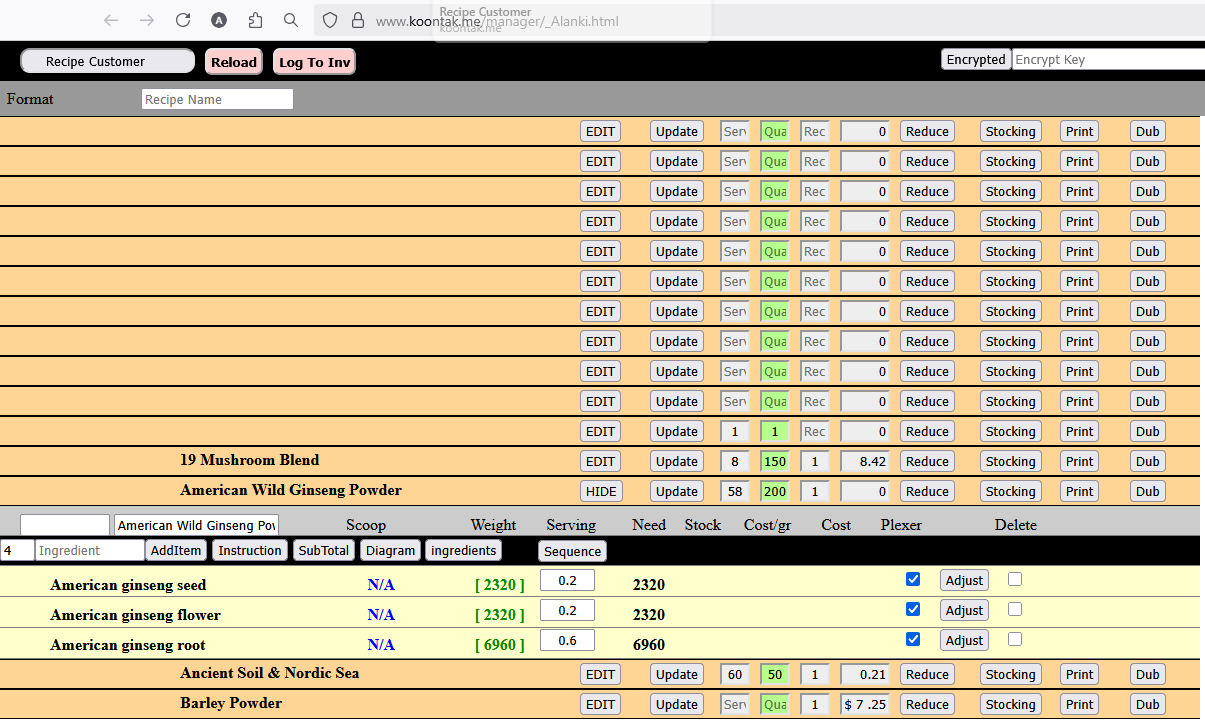Screen dimensions: 1205x728
Task: Click the ingredients button
Action: point(463,550)
